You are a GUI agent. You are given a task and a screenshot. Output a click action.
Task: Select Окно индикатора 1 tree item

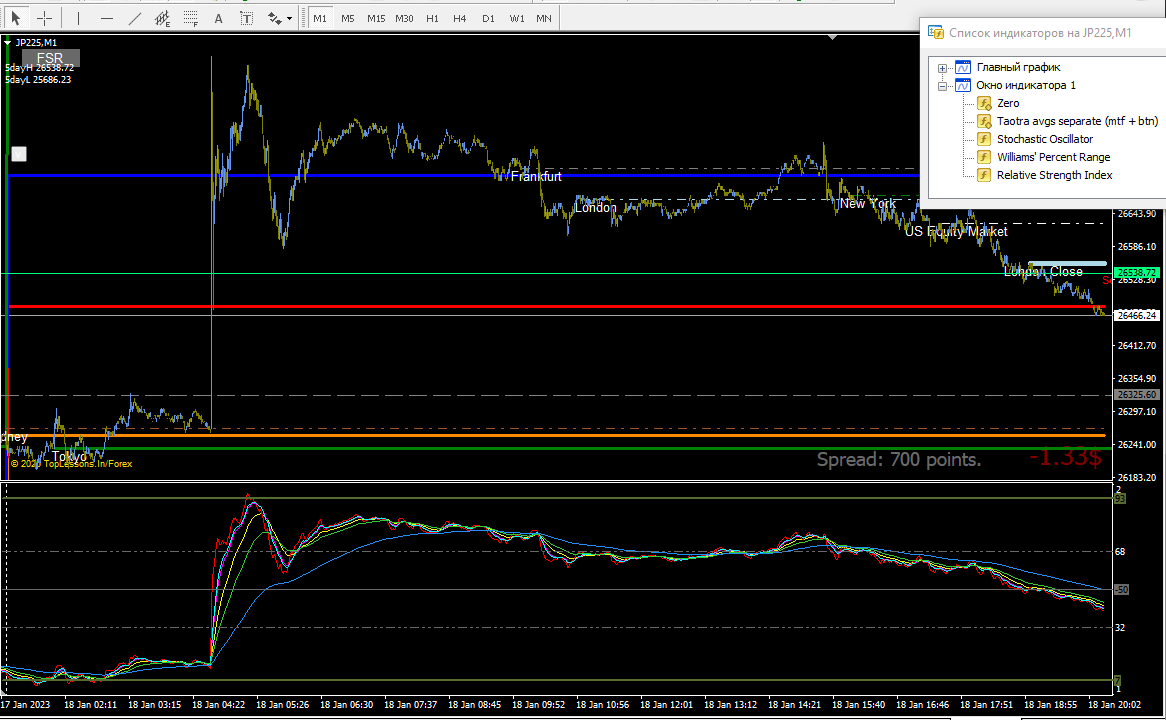click(x=1025, y=86)
